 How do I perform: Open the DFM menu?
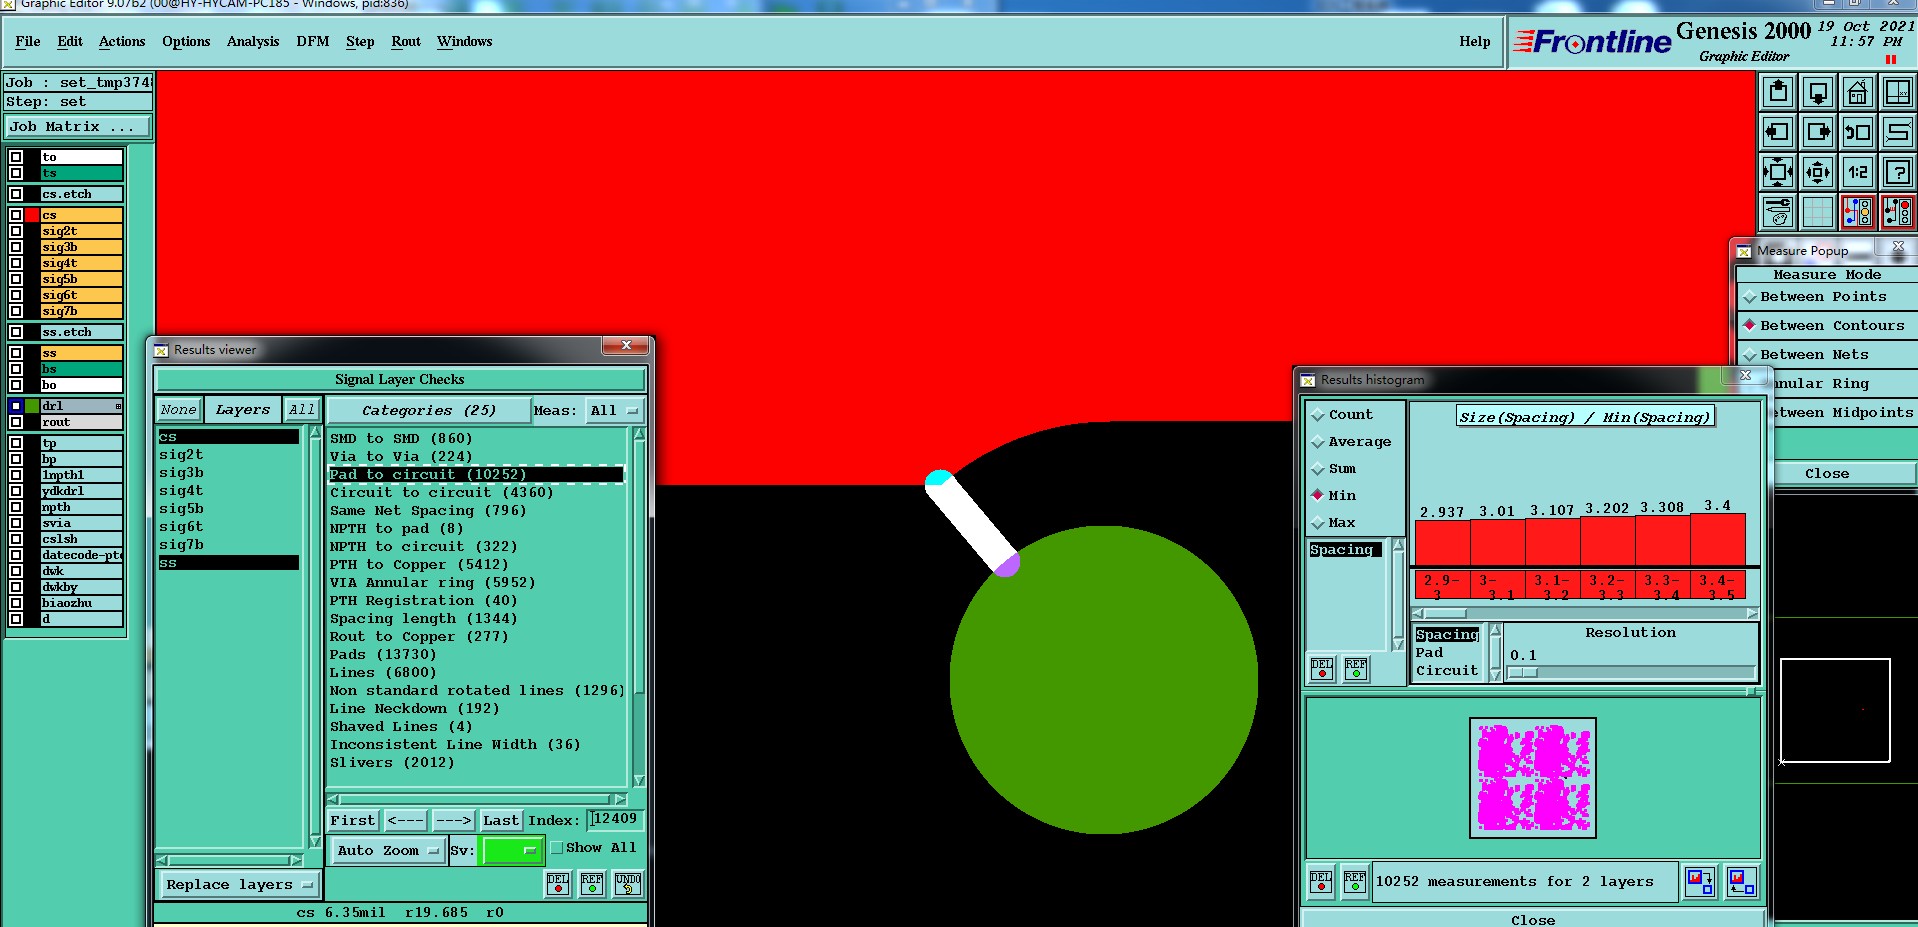coord(313,42)
